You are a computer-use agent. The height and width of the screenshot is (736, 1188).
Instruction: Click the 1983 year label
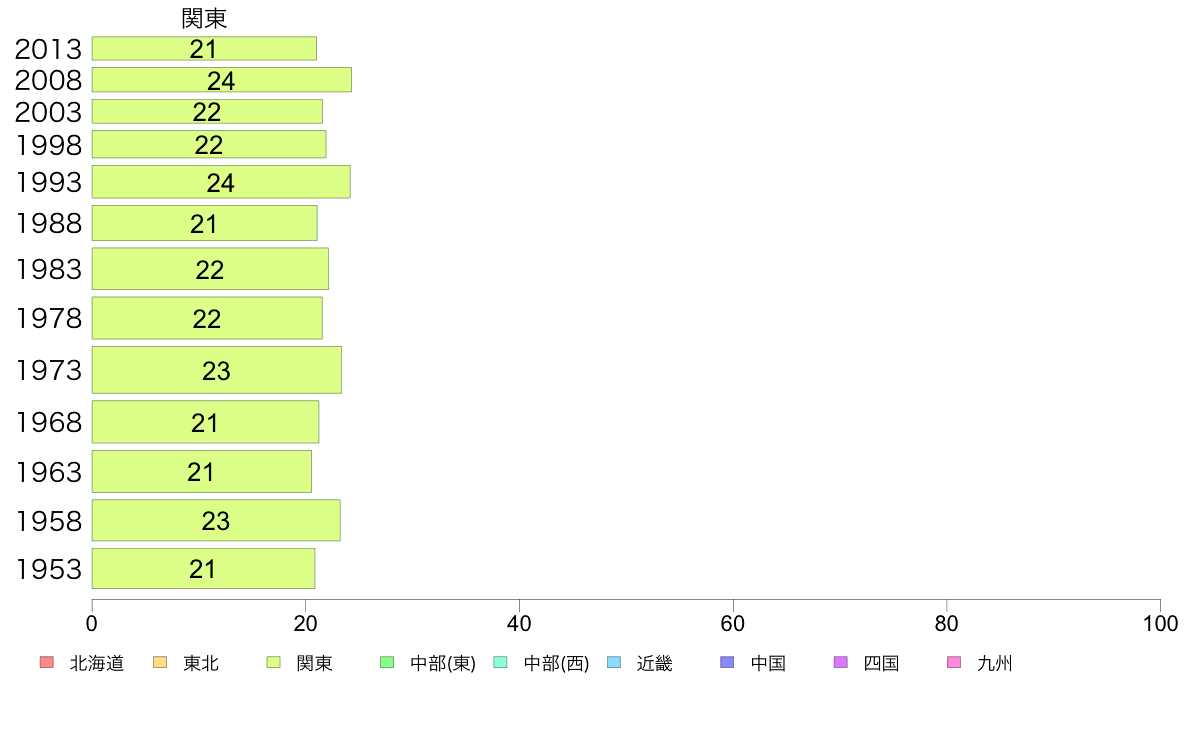(48, 269)
